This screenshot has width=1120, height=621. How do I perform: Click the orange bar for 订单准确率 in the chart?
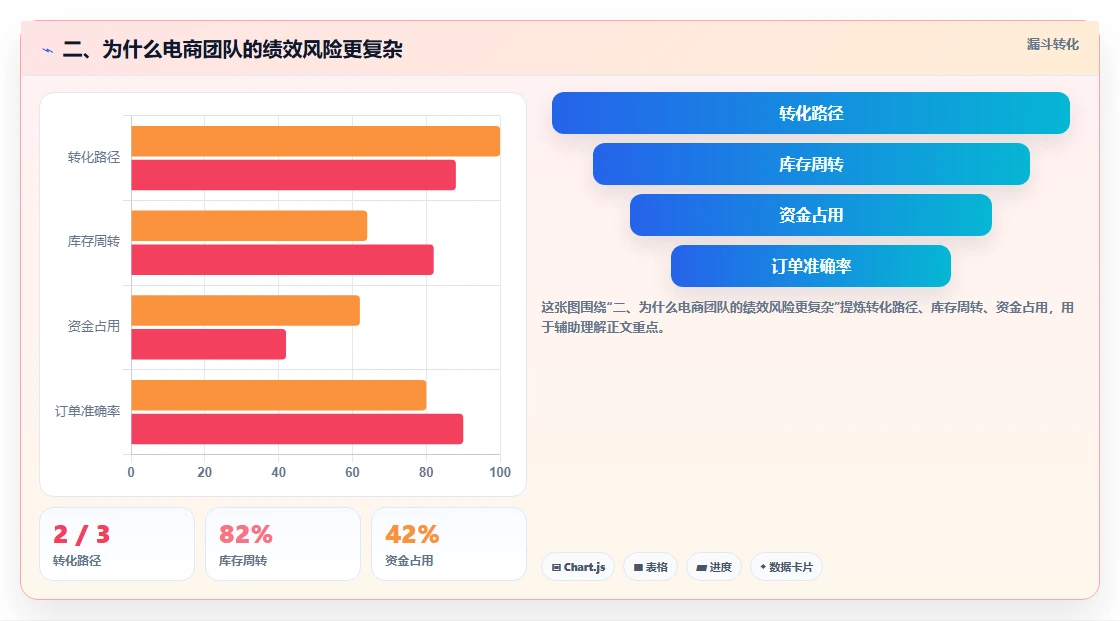279,395
